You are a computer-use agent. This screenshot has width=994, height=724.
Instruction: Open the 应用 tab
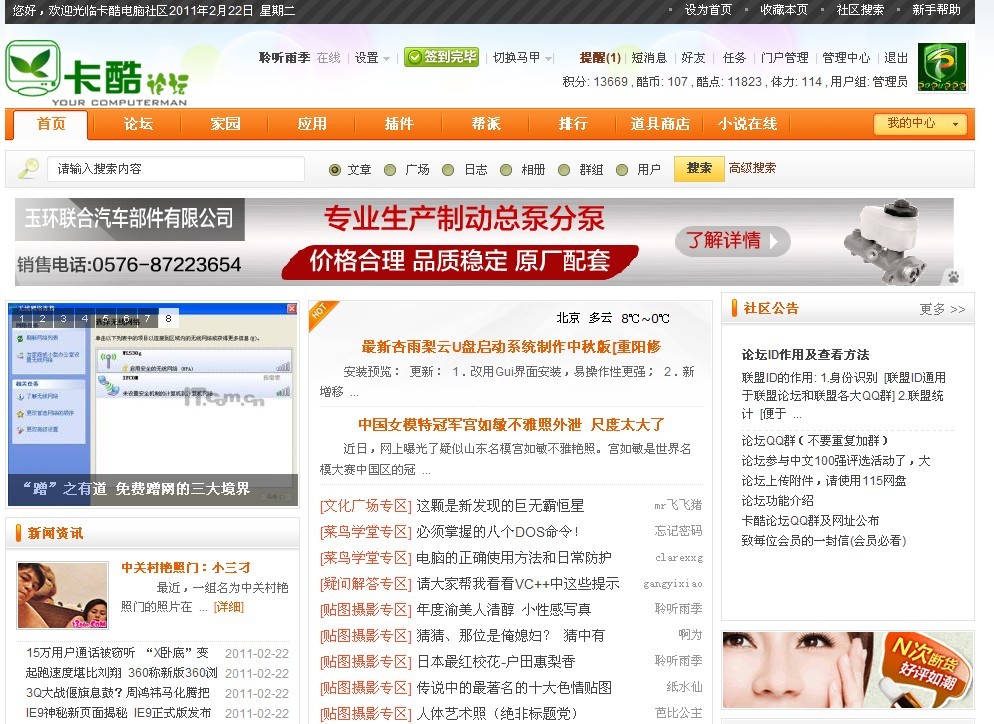(x=313, y=124)
